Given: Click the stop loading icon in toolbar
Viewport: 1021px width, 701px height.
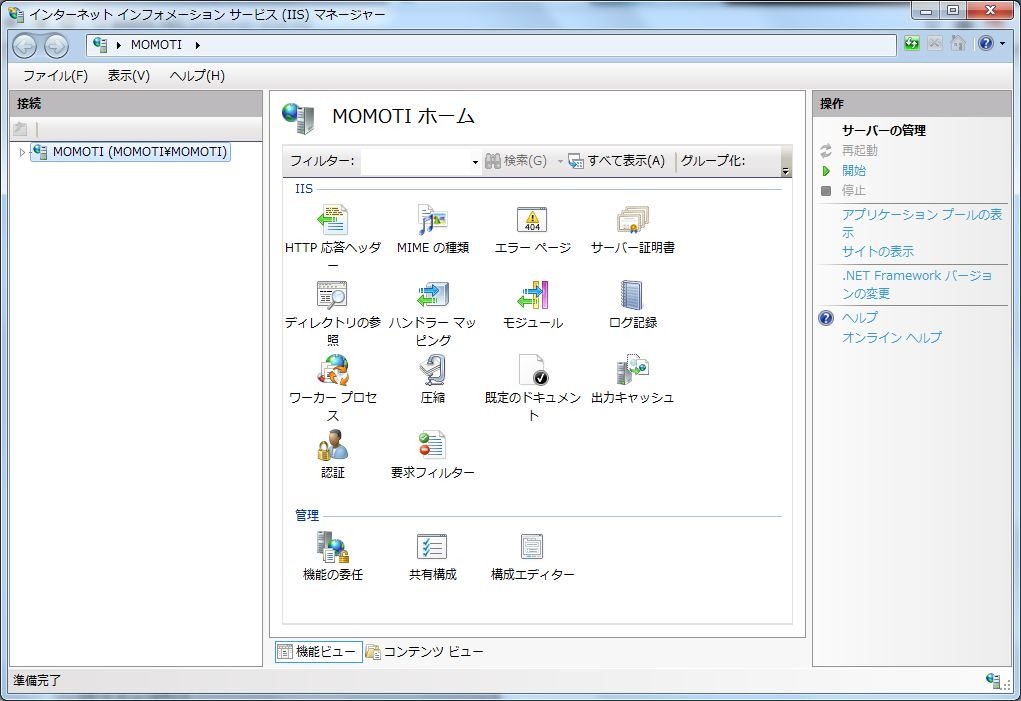Looking at the screenshot, I should [934, 44].
